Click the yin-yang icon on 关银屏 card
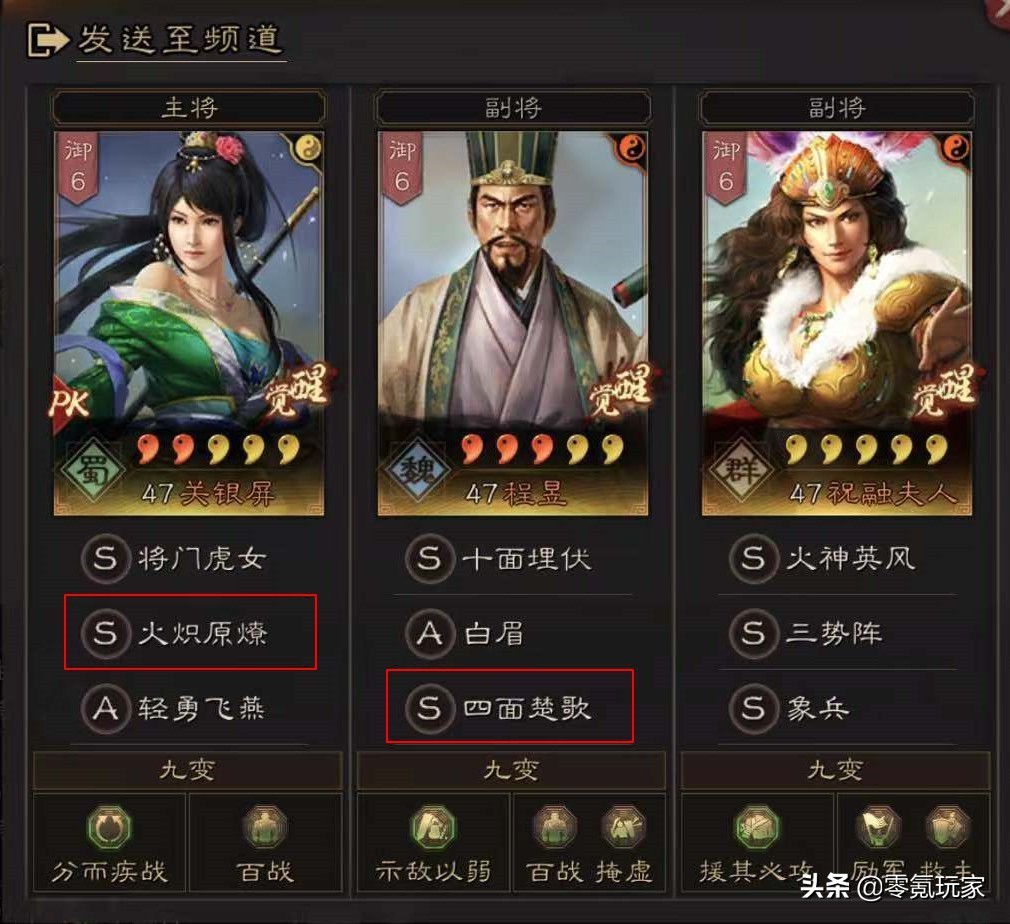 click(310, 149)
